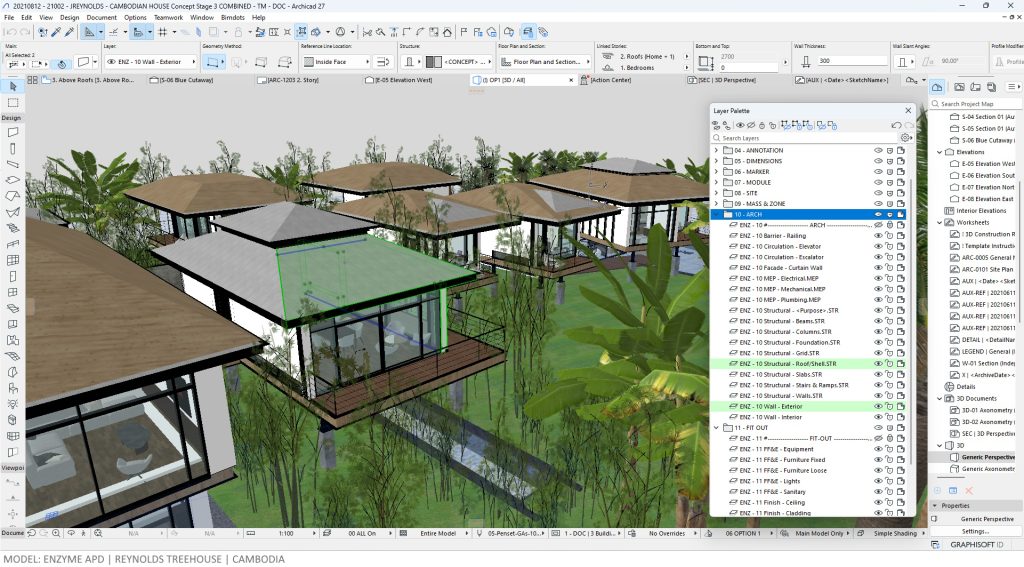Click the lock icon for Barrier - Railing layer
Viewport: 1024px width, 567px height.
(889, 236)
